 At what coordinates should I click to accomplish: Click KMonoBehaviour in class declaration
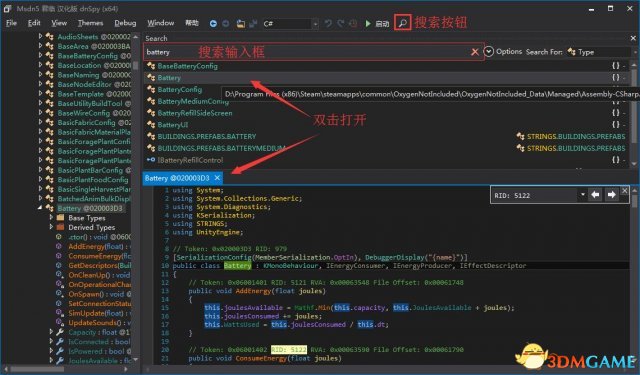[x=290, y=266]
